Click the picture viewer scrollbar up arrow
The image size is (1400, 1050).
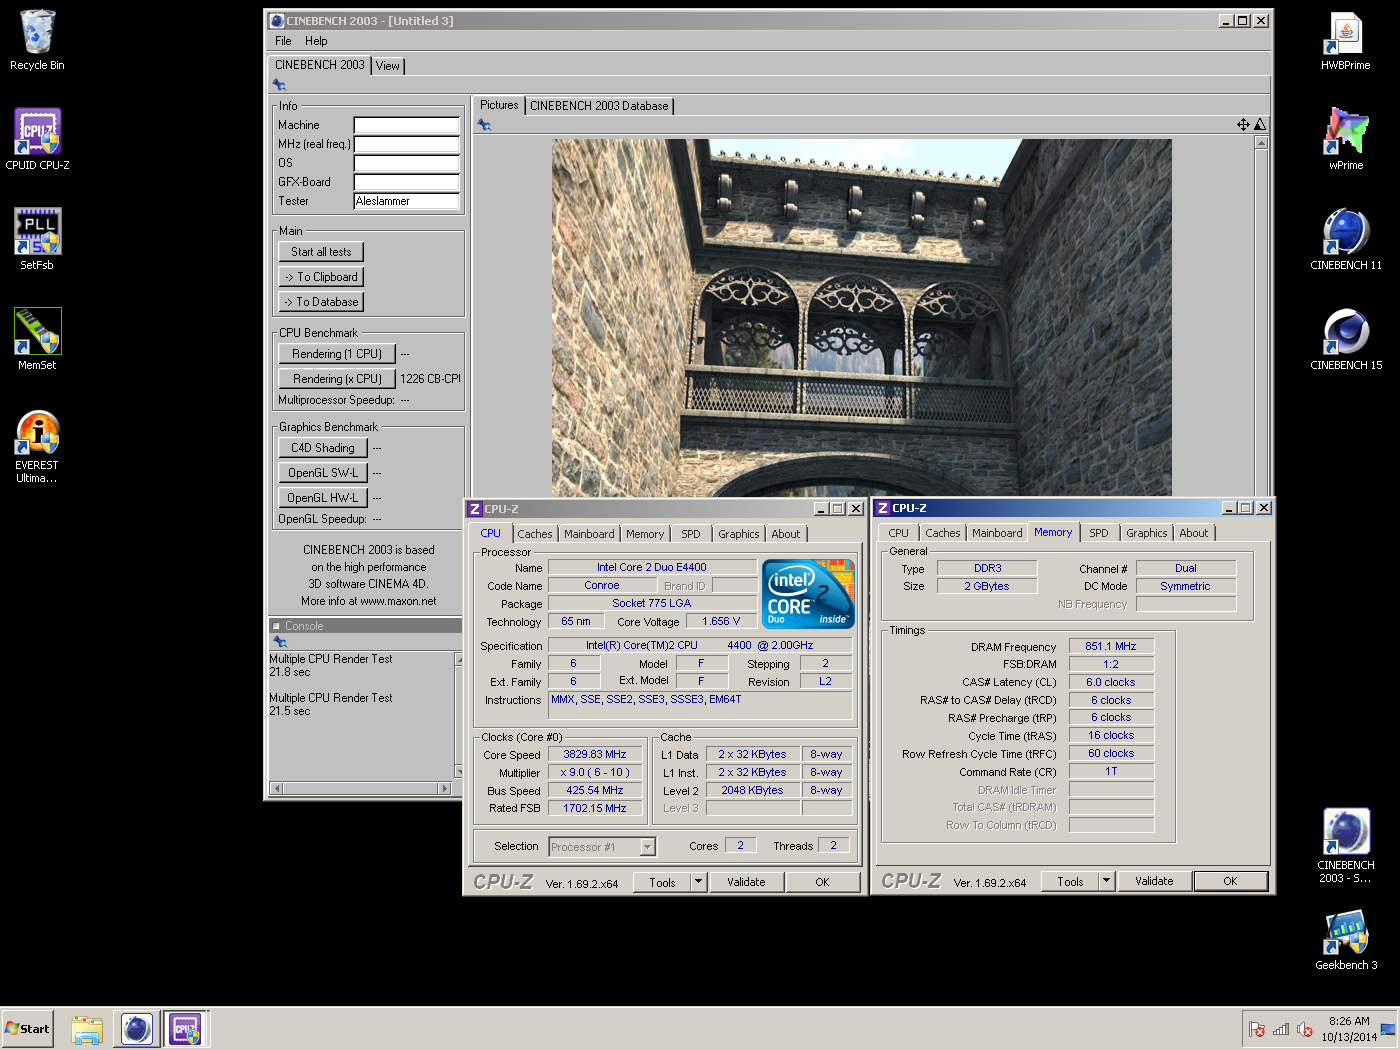click(1261, 143)
